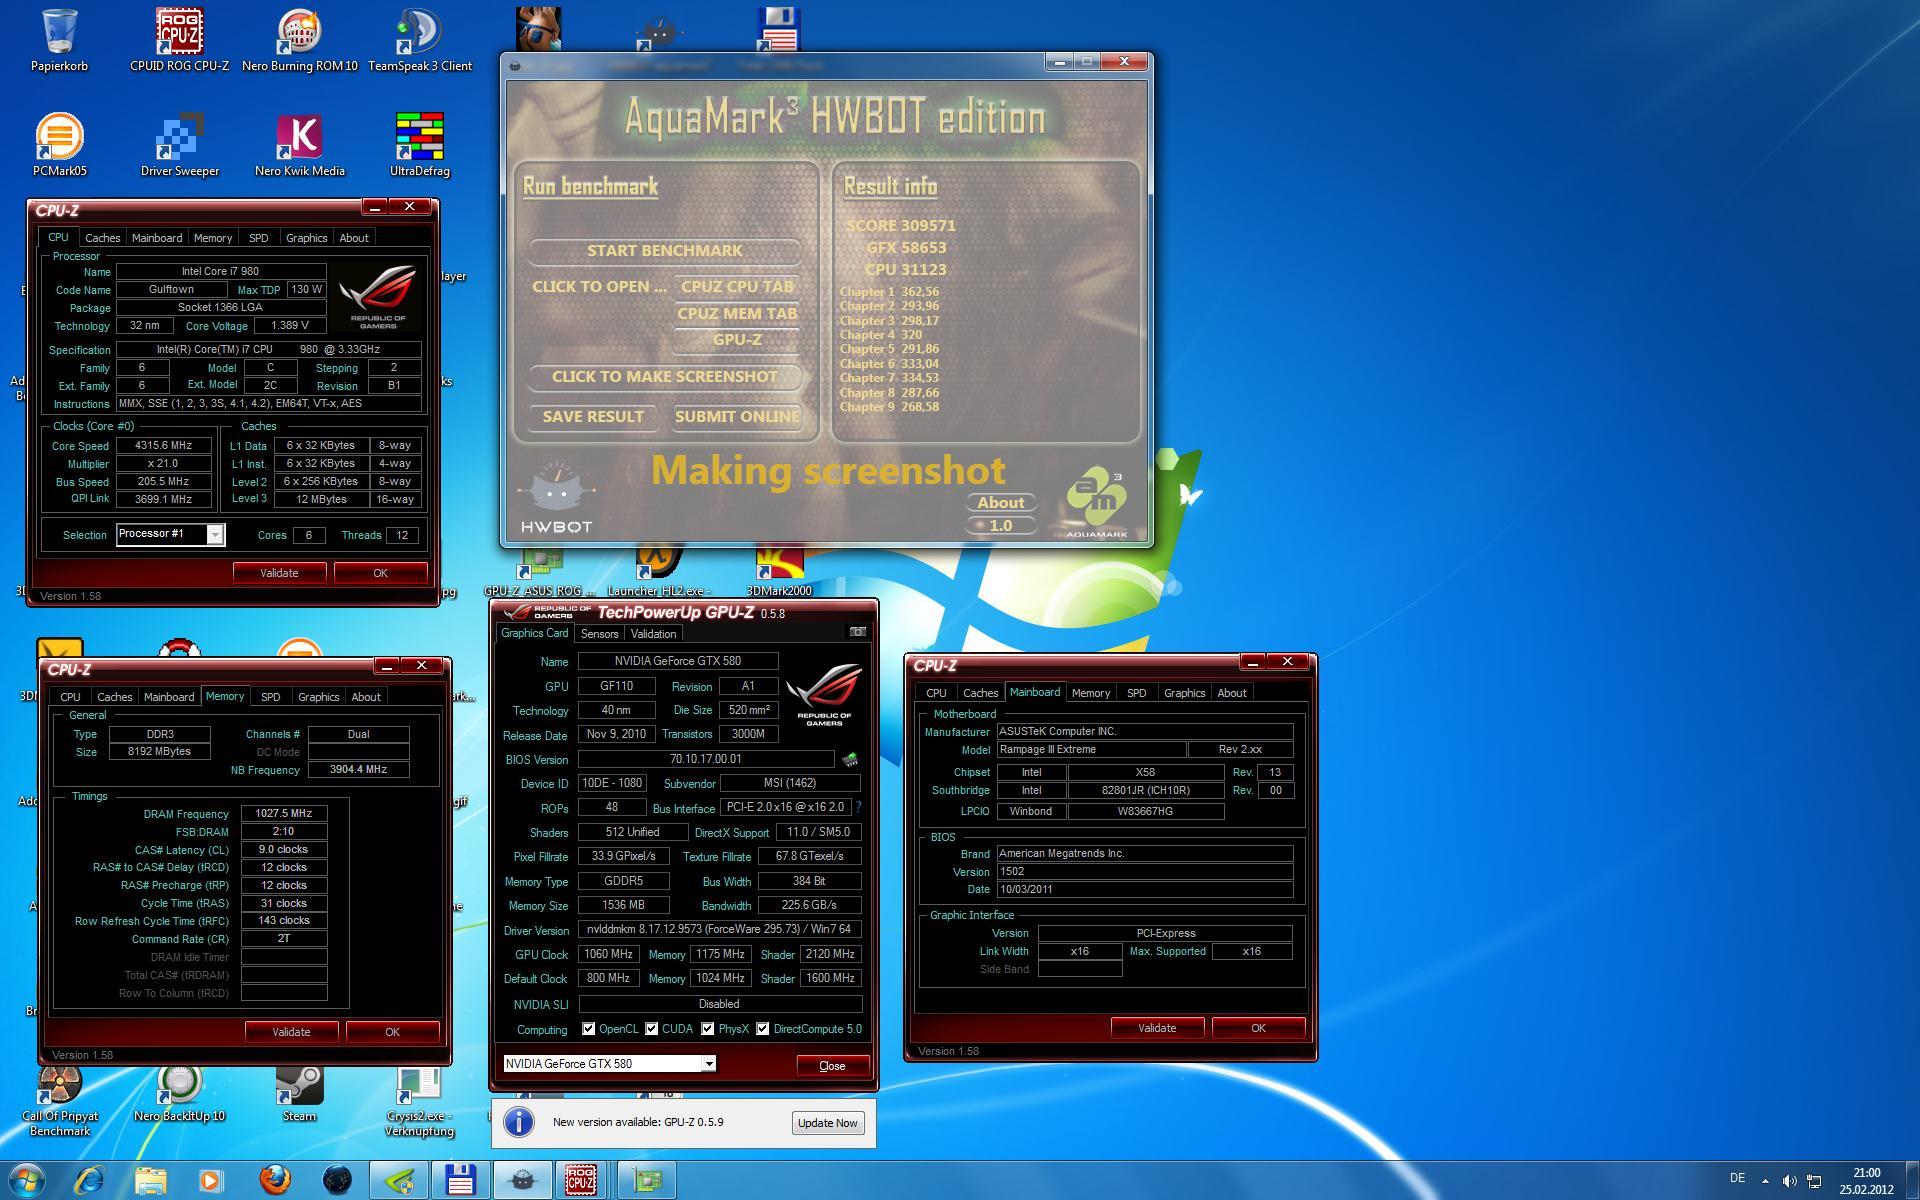Open TeamSpeak 3 Client shortcut
This screenshot has width=1920, height=1200.
pos(419,40)
